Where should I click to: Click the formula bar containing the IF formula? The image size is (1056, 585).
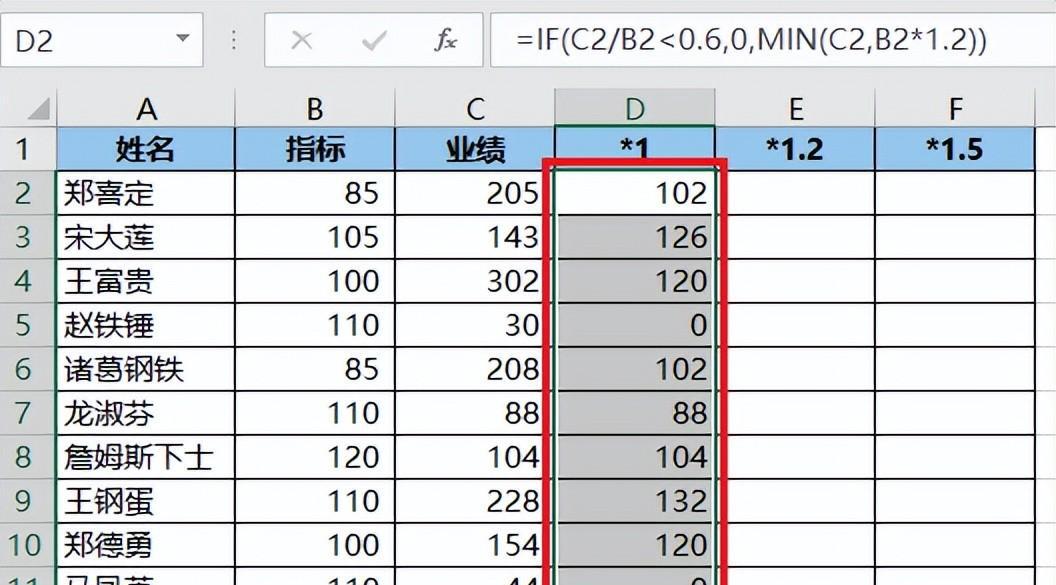[773, 40]
